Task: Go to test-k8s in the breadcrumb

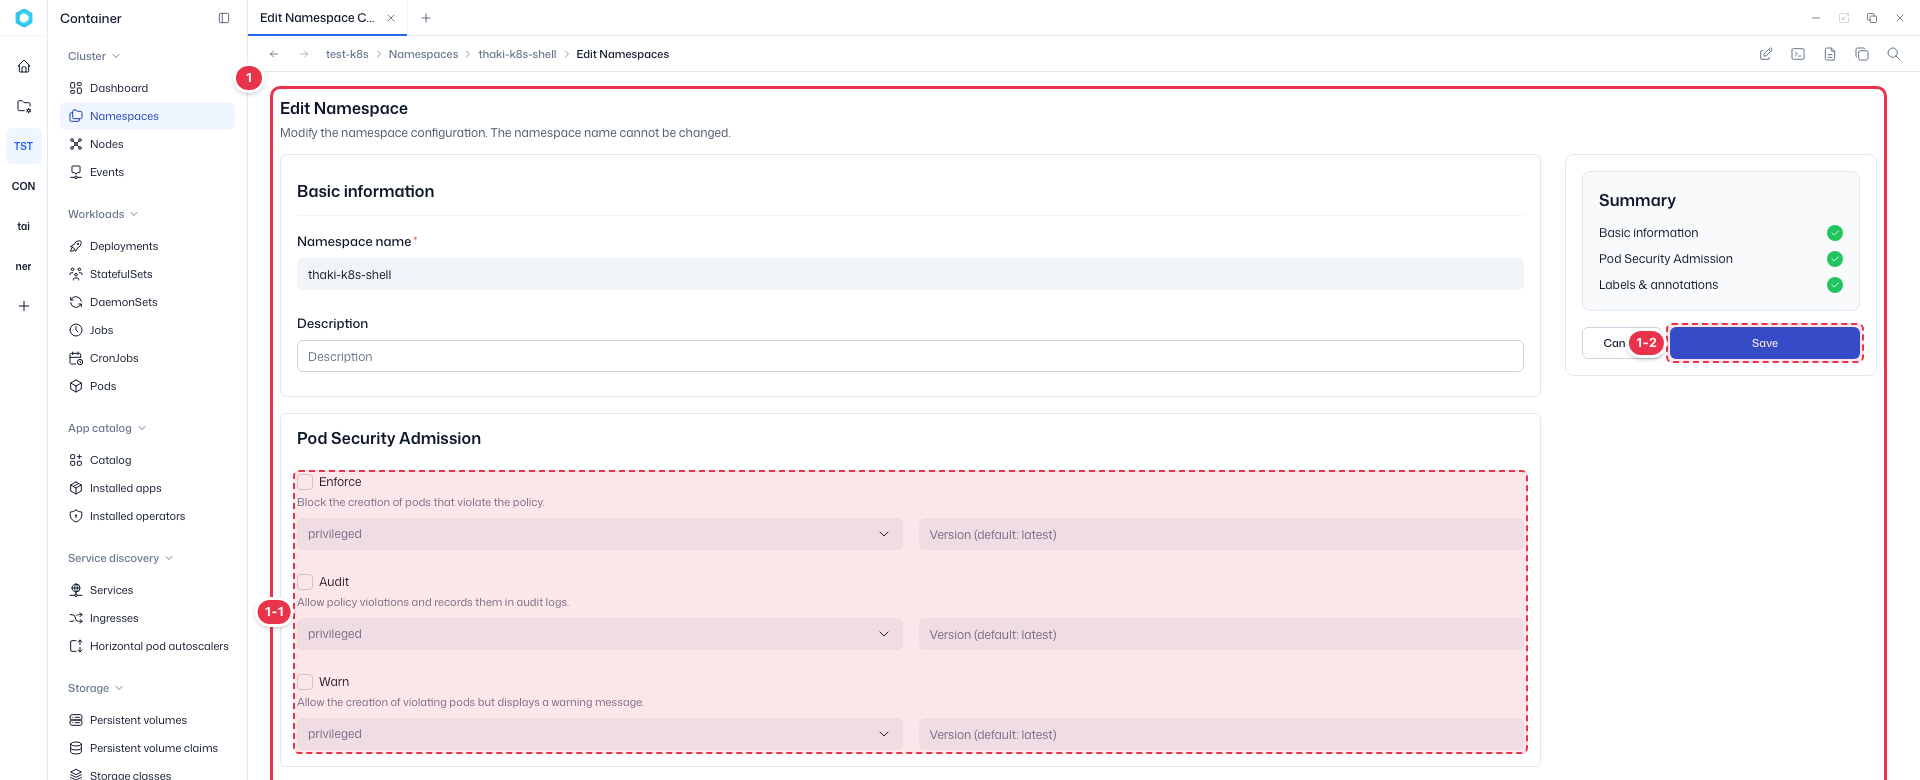Action: click(x=347, y=54)
